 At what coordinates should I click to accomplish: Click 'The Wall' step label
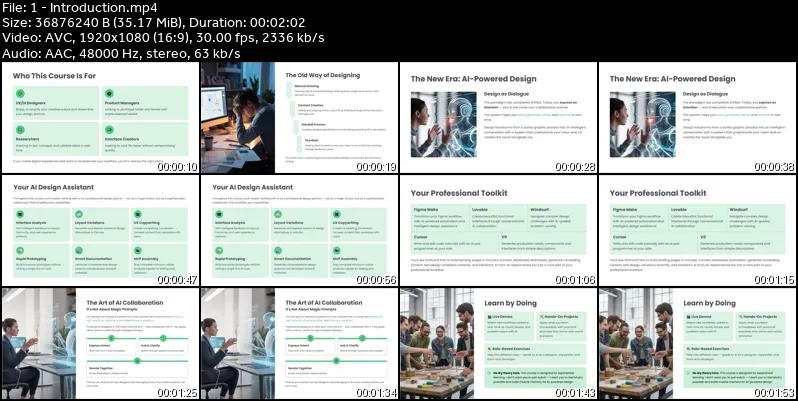click(x=311, y=140)
